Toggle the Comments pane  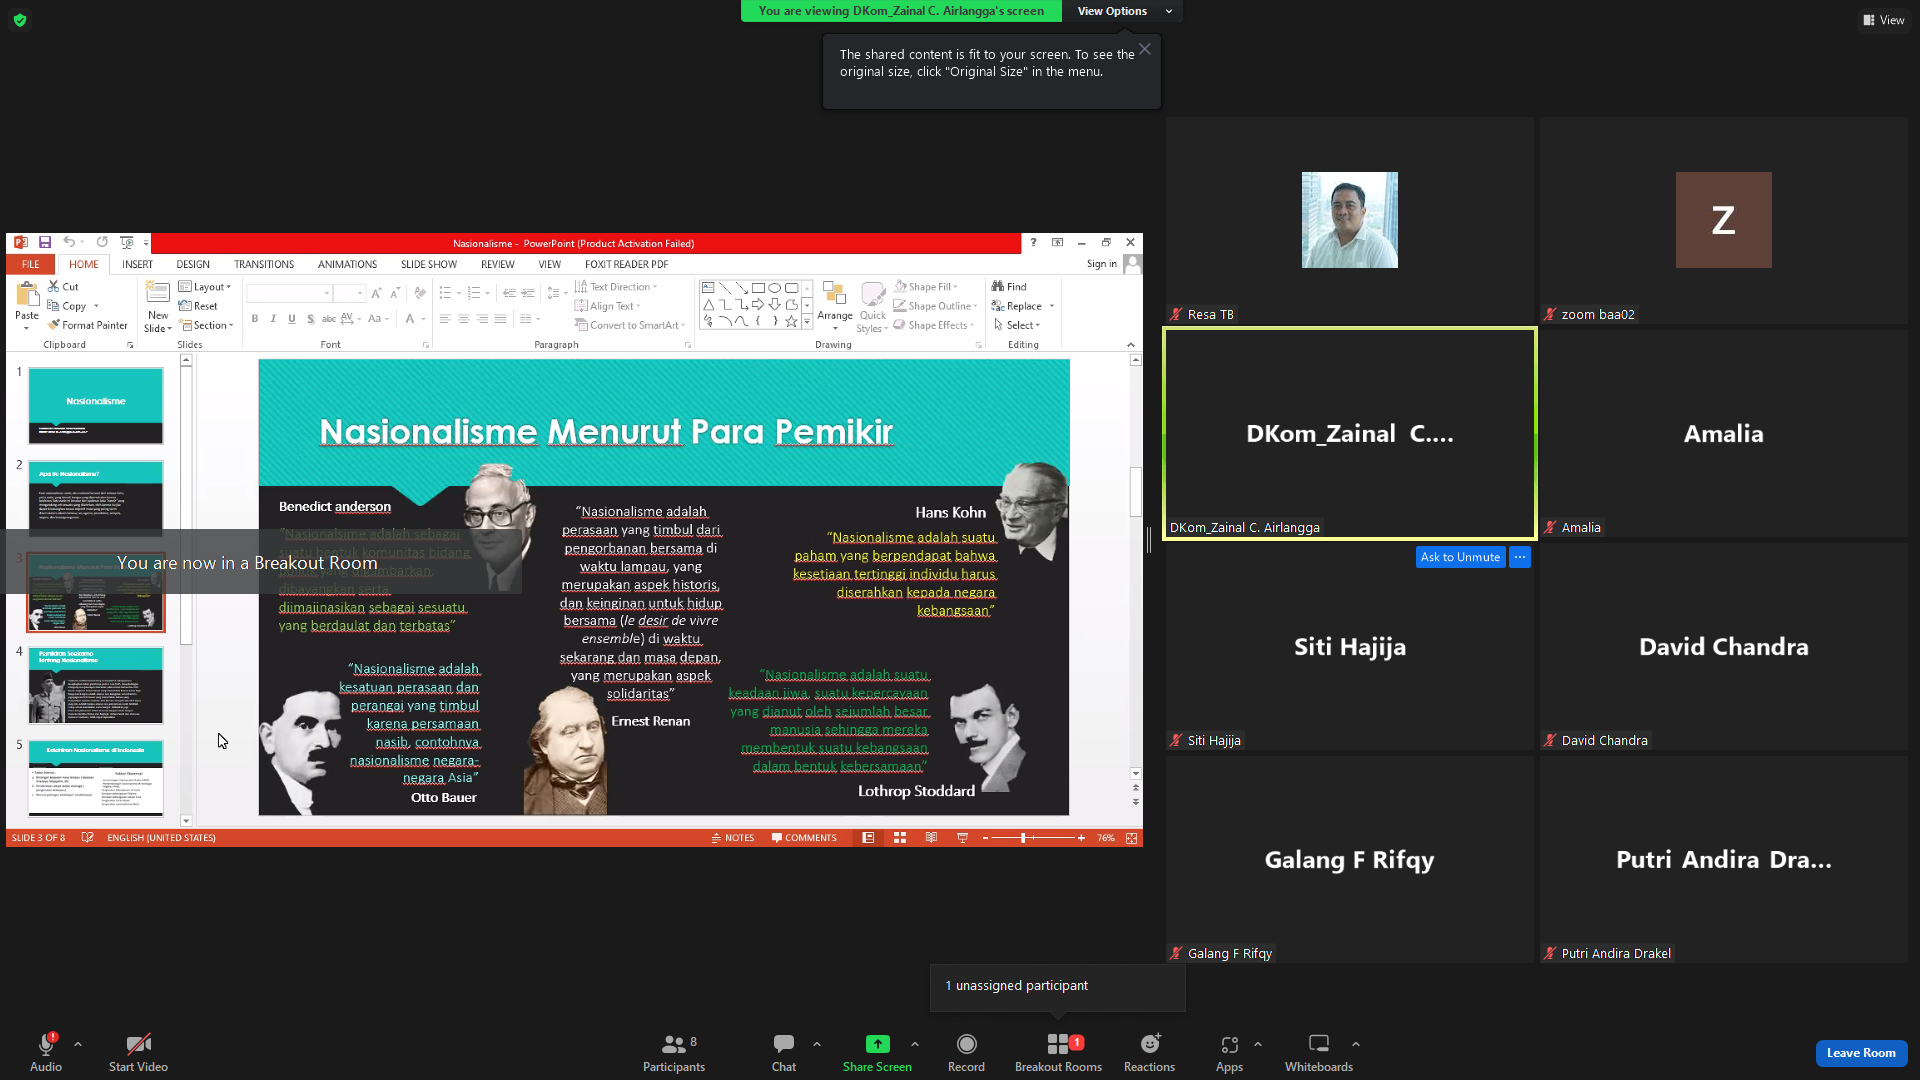(x=804, y=838)
